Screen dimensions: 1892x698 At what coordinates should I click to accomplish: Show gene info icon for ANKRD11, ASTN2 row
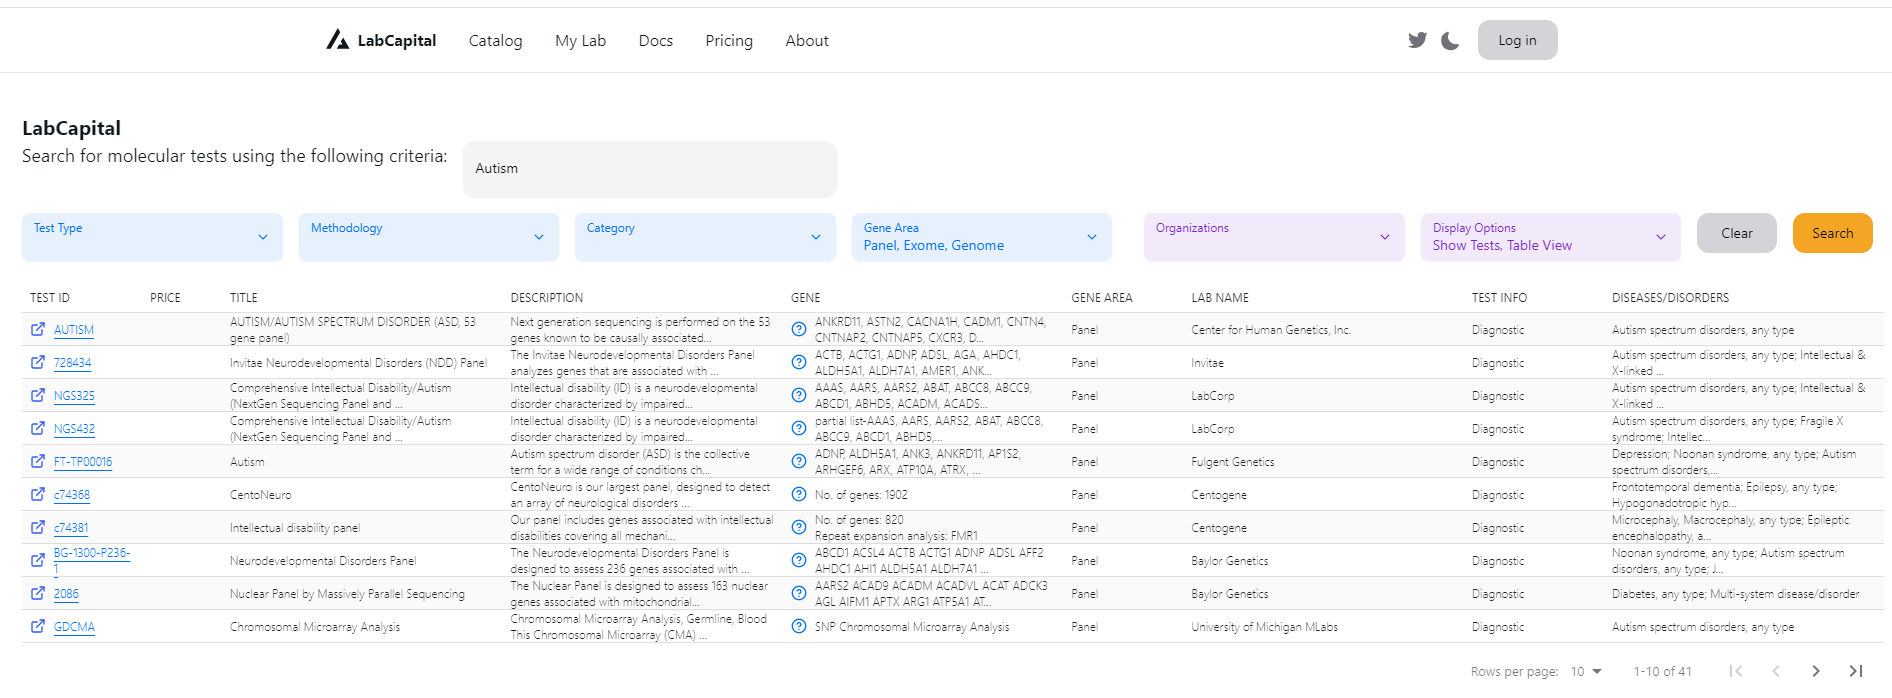799,329
